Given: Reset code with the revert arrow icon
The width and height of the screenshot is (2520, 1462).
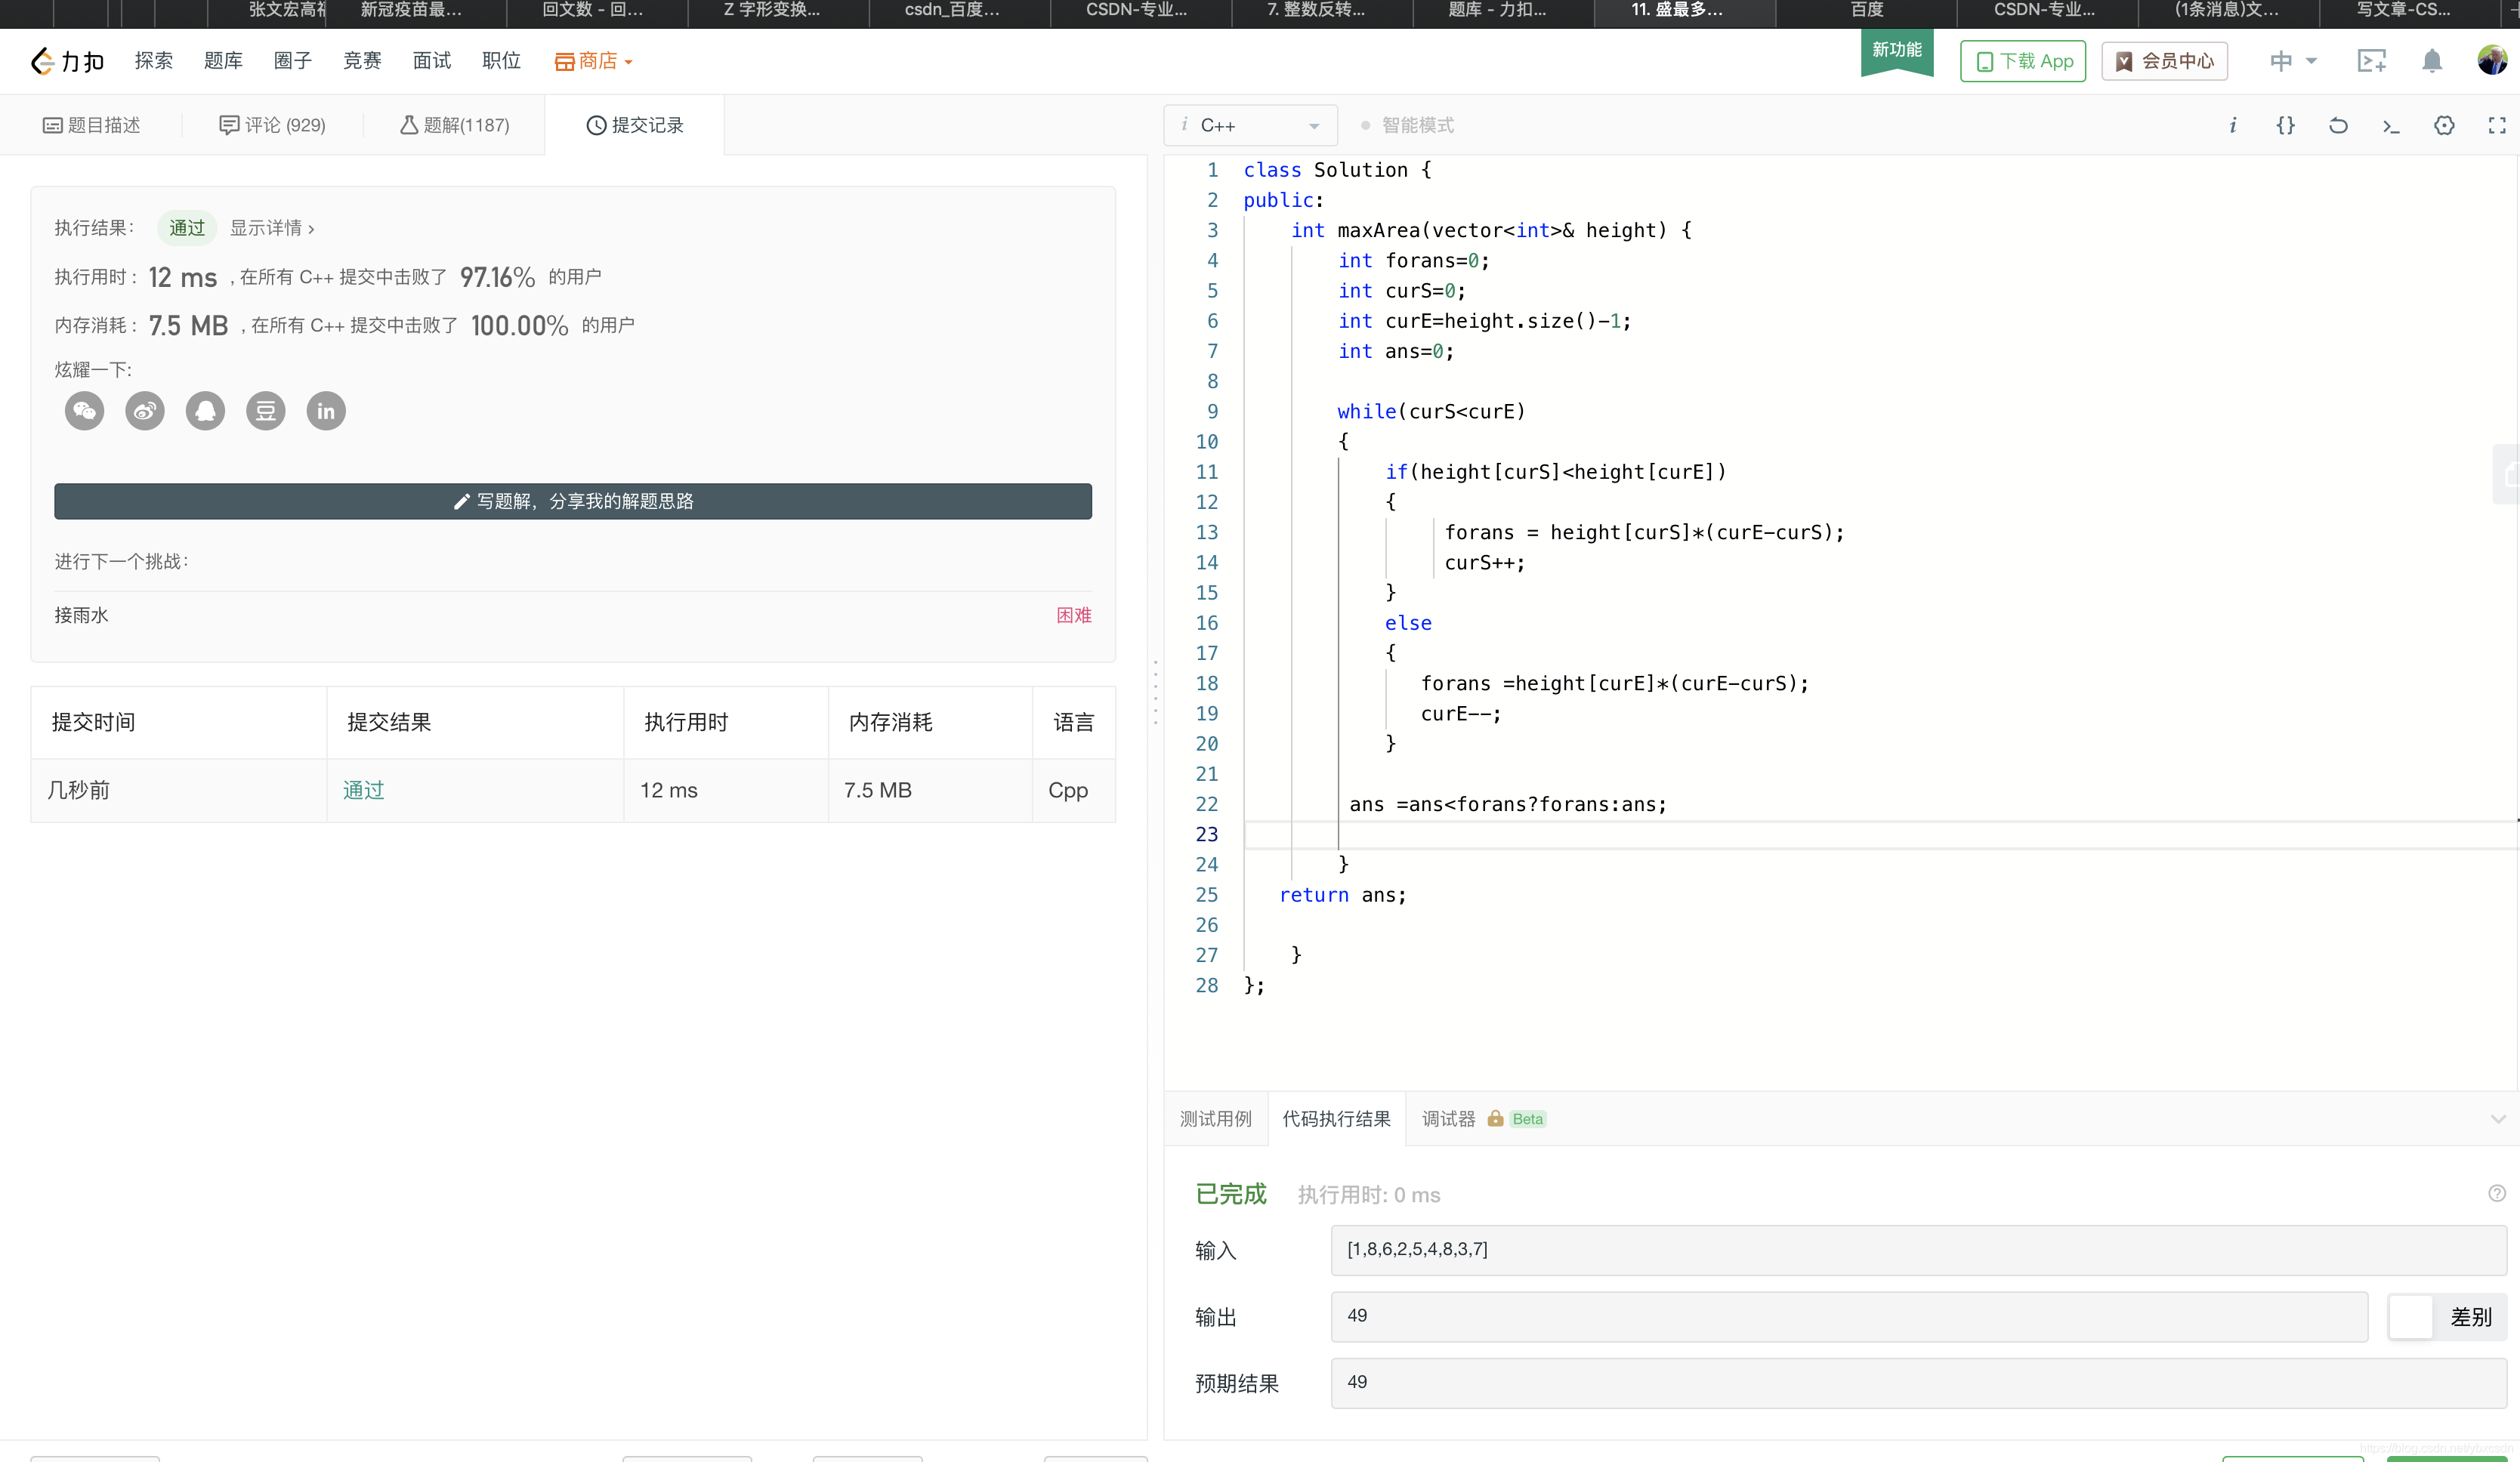Looking at the screenshot, I should (2338, 125).
